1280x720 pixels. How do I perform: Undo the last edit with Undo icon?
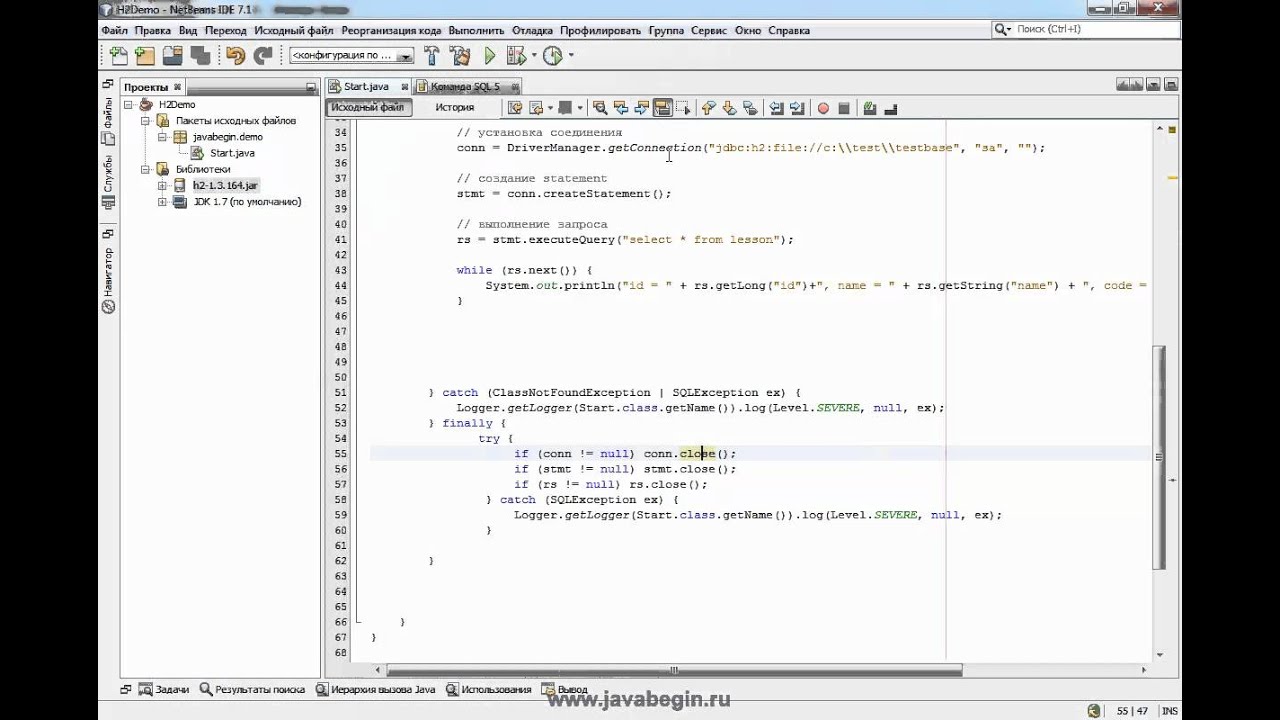pos(235,56)
